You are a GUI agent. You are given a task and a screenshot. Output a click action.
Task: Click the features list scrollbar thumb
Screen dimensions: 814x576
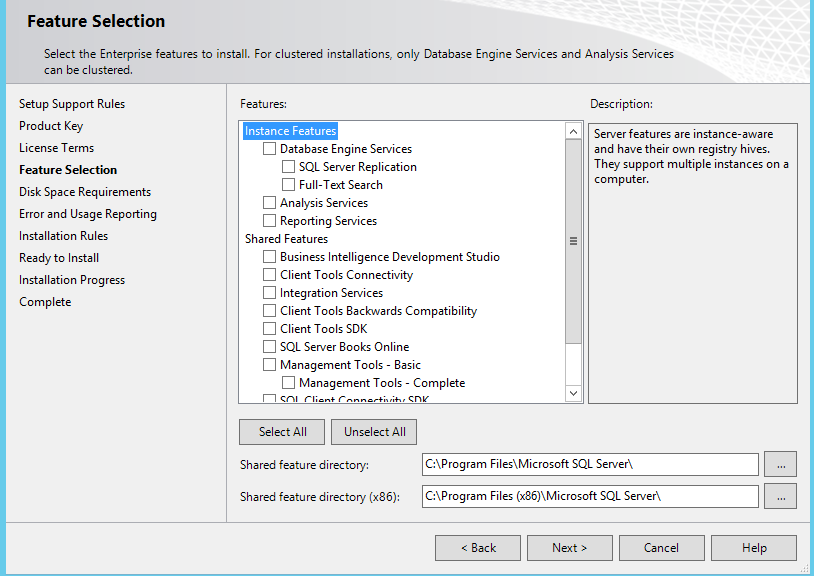573,241
